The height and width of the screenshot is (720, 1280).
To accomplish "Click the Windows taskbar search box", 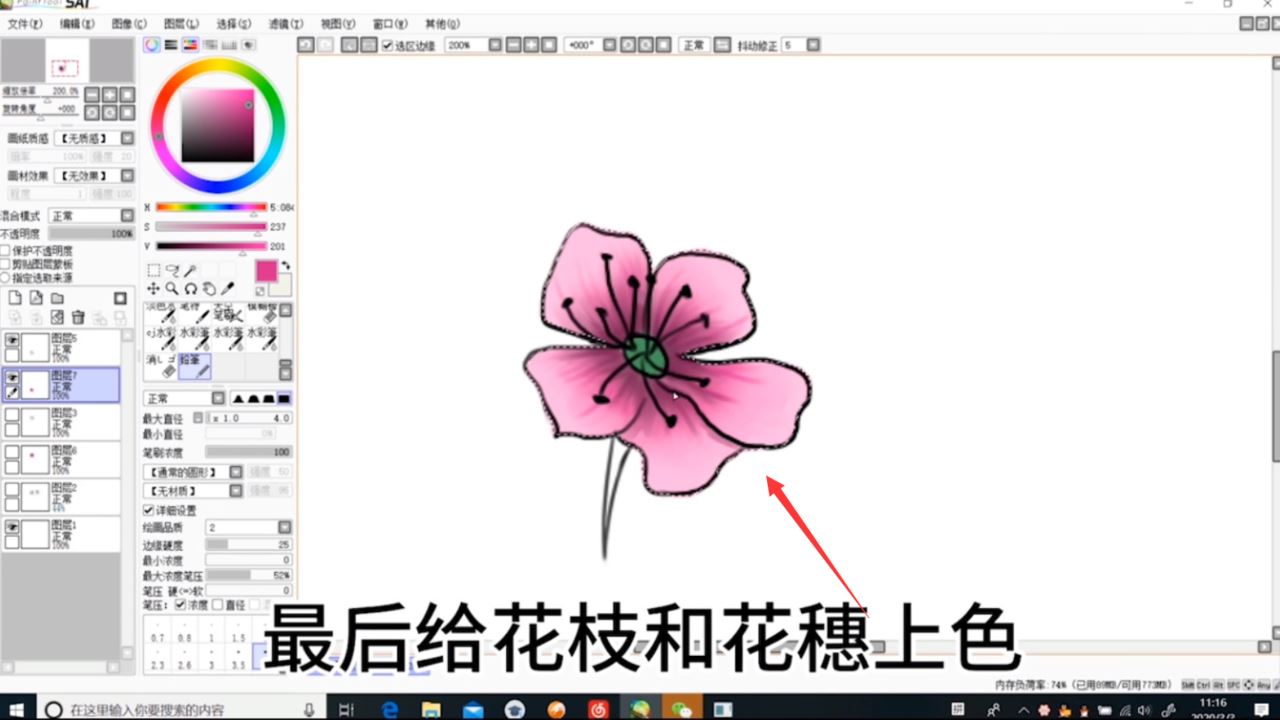I will [x=180, y=709].
